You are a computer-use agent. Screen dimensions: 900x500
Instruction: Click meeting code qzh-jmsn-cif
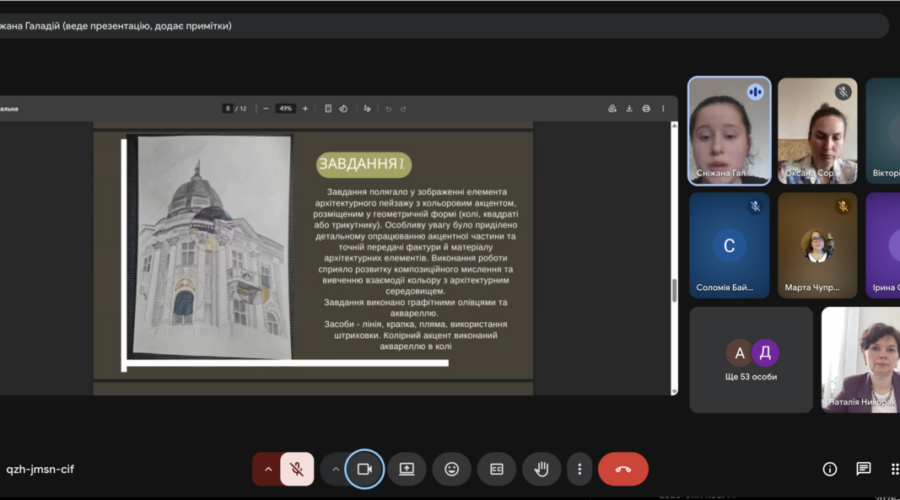40,469
